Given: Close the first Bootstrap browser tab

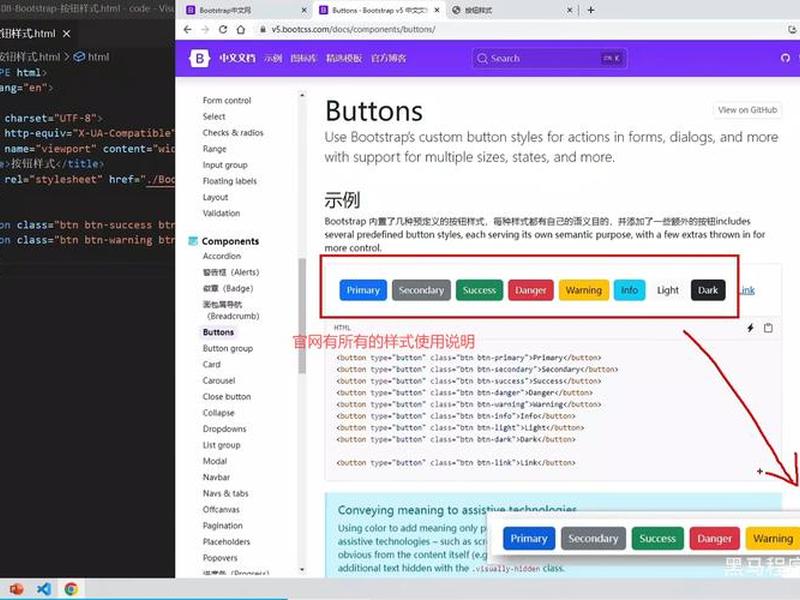Looking at the screenshot, I should (304, 10).
